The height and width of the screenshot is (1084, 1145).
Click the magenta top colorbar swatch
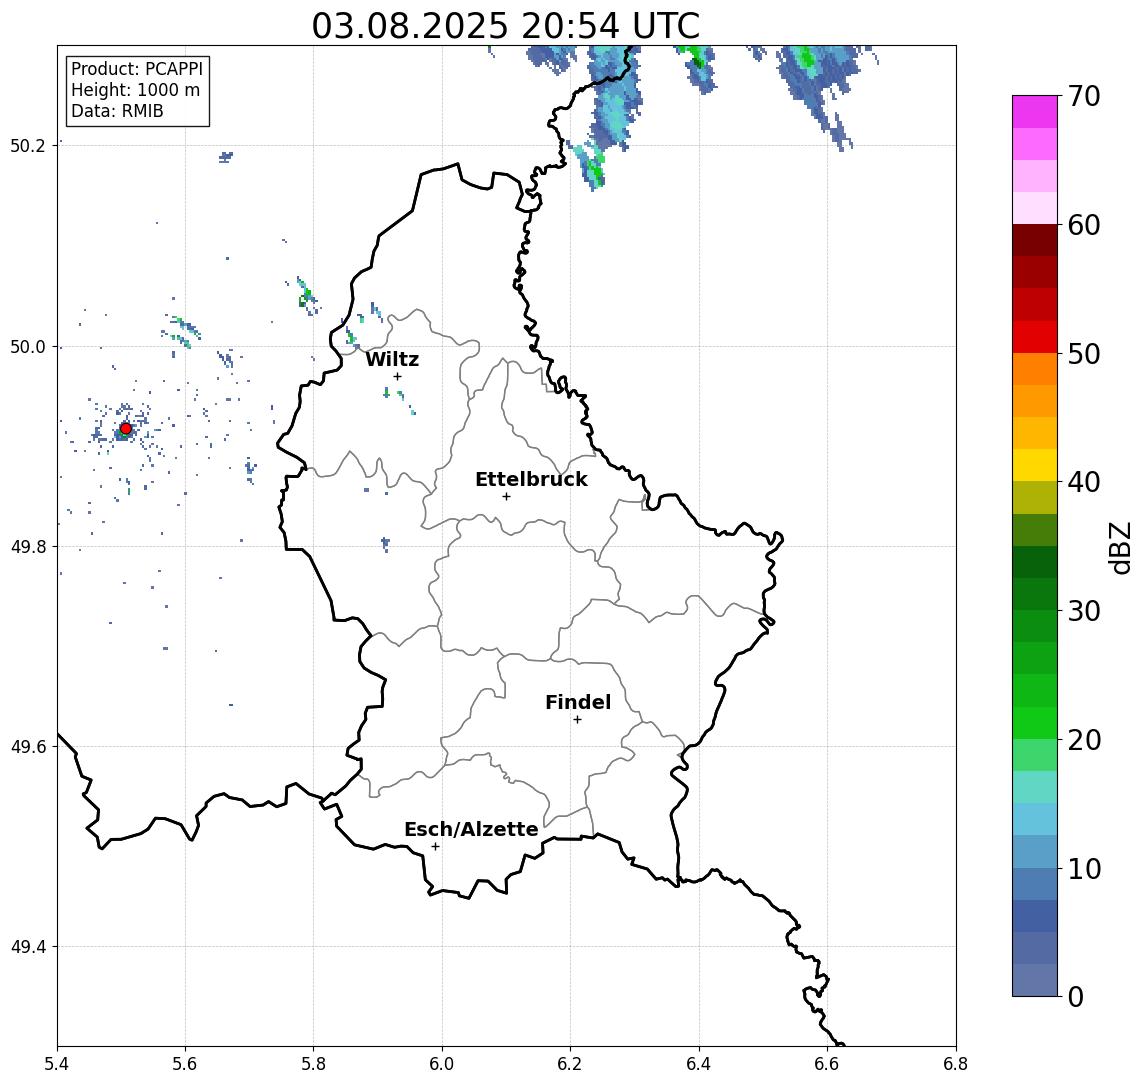click(1035, 112)
